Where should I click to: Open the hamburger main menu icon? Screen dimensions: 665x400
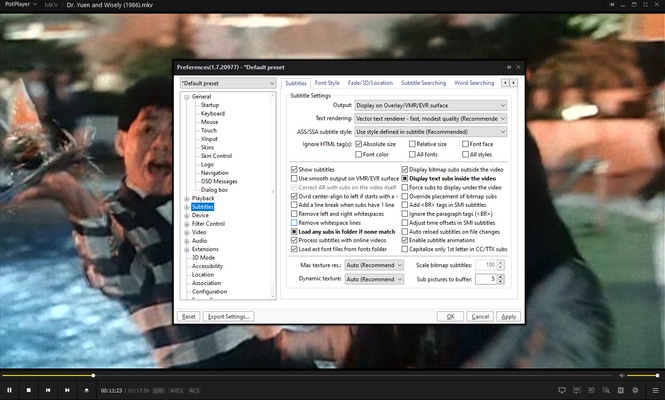click(655, 390)
